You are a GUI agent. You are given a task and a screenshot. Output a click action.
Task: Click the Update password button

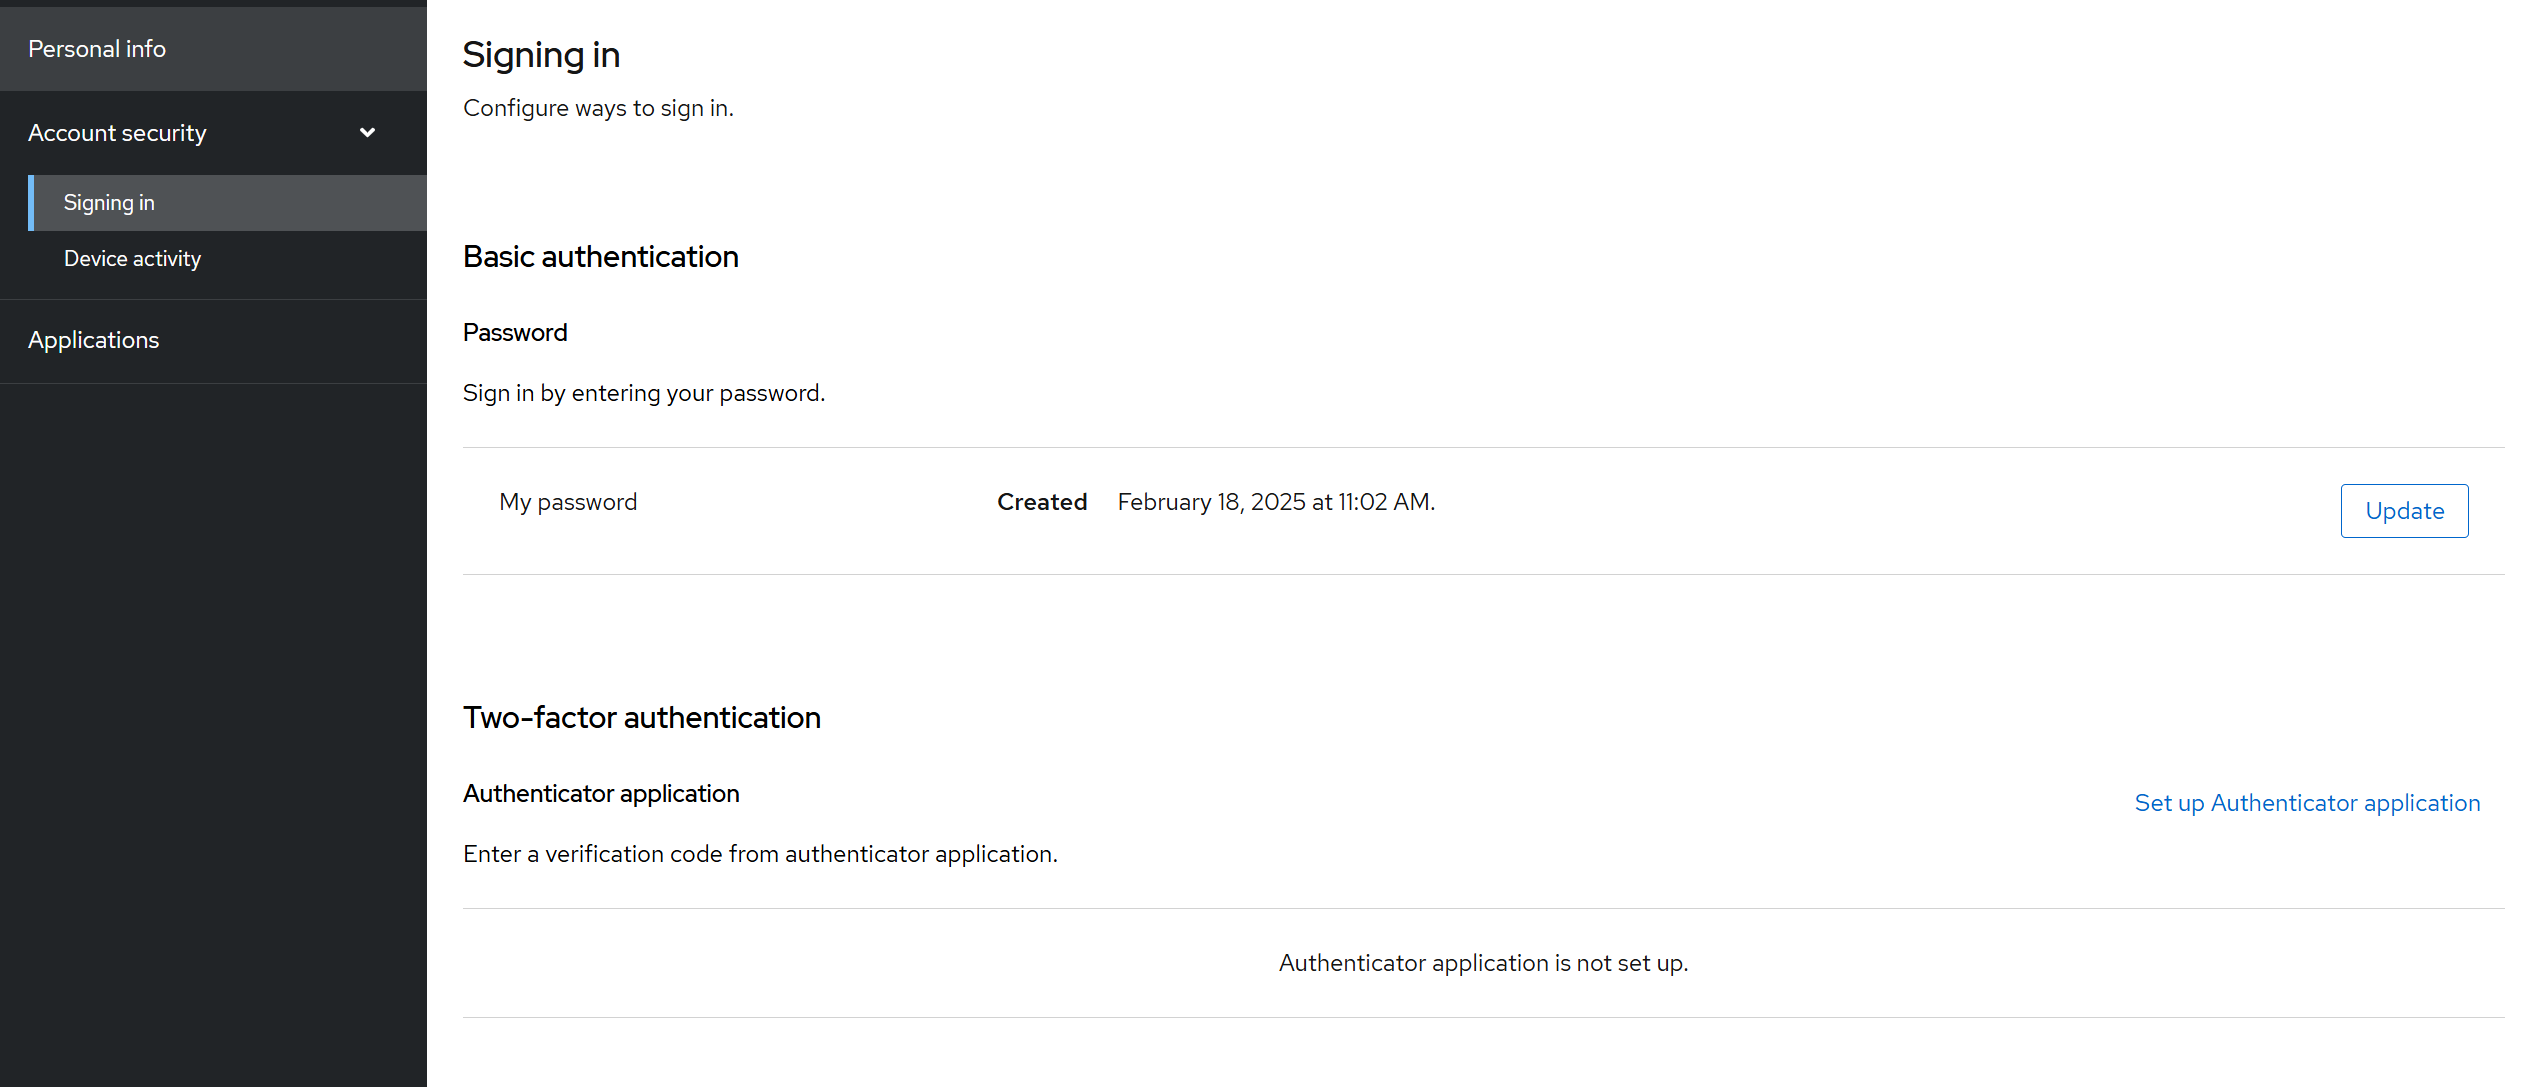click(2403, 511)
